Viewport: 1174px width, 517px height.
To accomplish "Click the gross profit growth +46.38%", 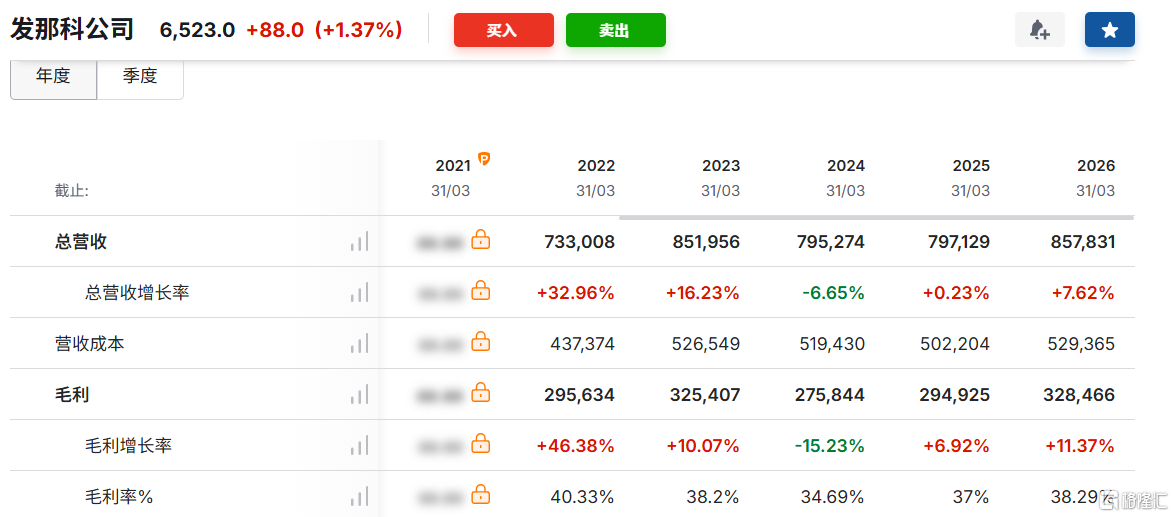I will [x=576, y=445].
